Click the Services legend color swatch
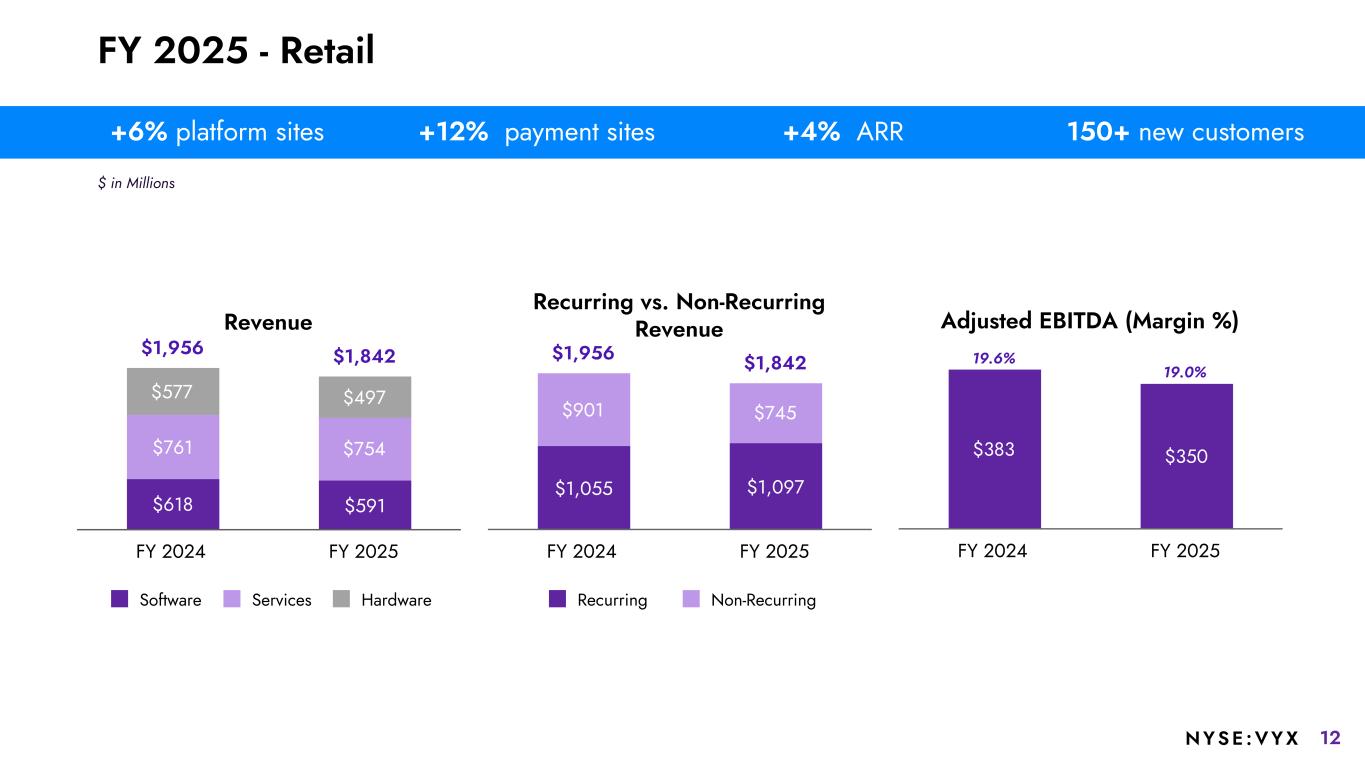Viewport: 1365px width, 768px height. 232,600
